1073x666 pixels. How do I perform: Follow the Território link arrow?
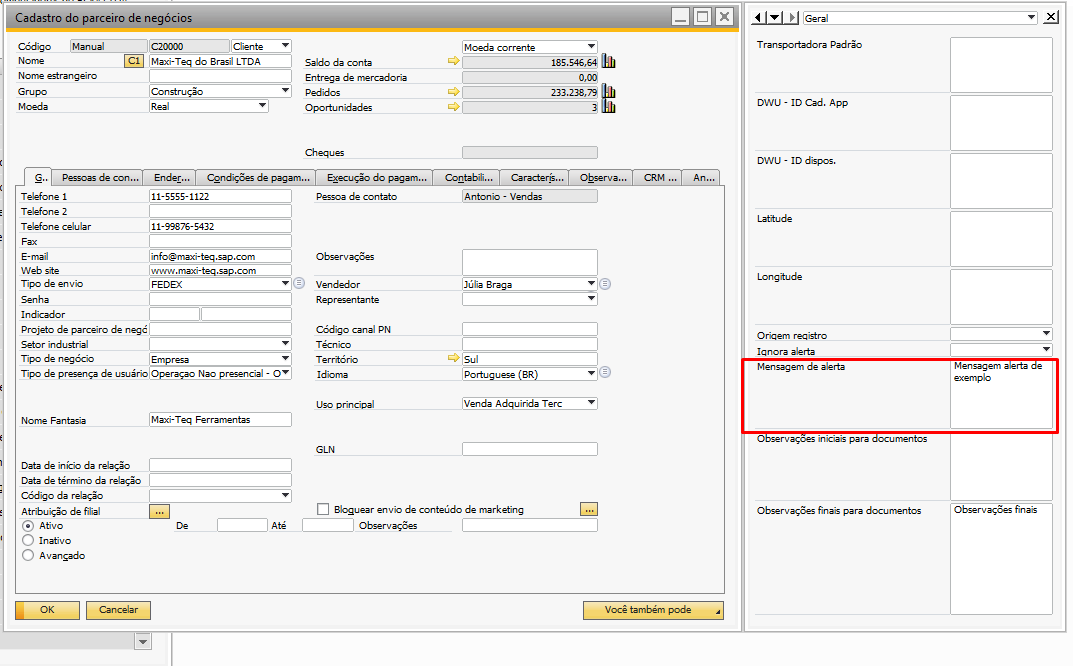click(453, 358)
